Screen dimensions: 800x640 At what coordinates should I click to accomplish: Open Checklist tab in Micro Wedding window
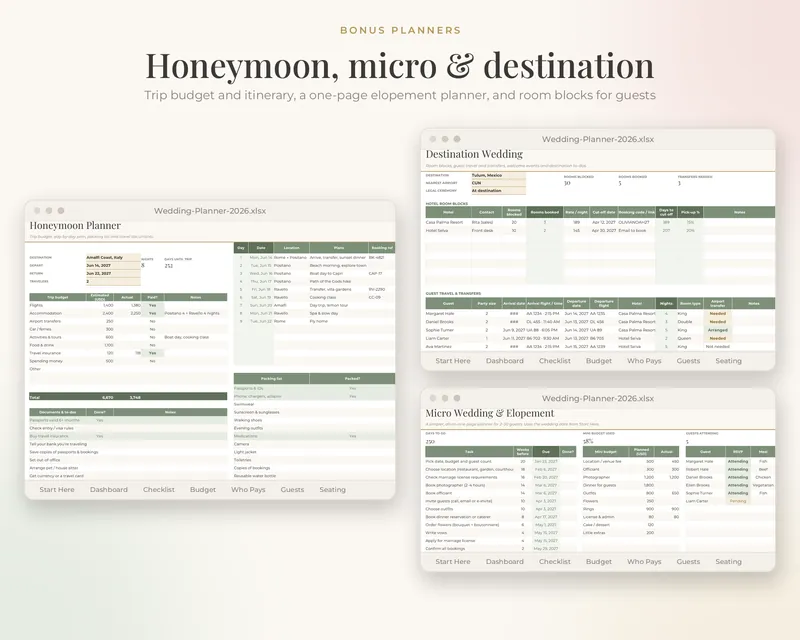[x=555, y=561]
